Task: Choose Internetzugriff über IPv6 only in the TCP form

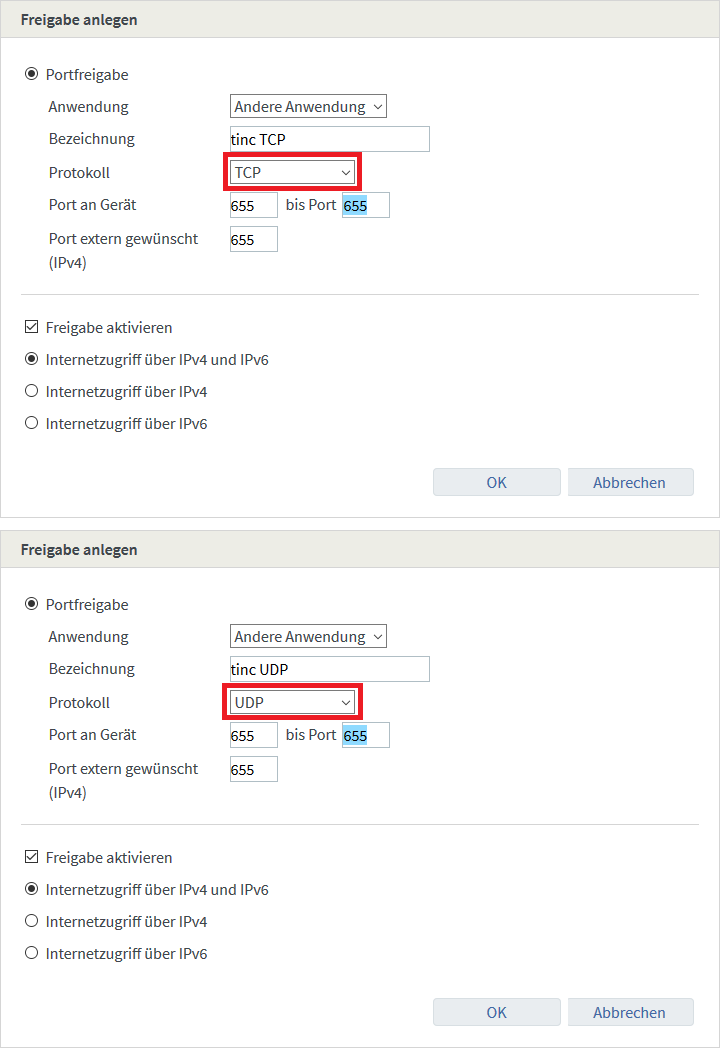Action: (32, 423)
